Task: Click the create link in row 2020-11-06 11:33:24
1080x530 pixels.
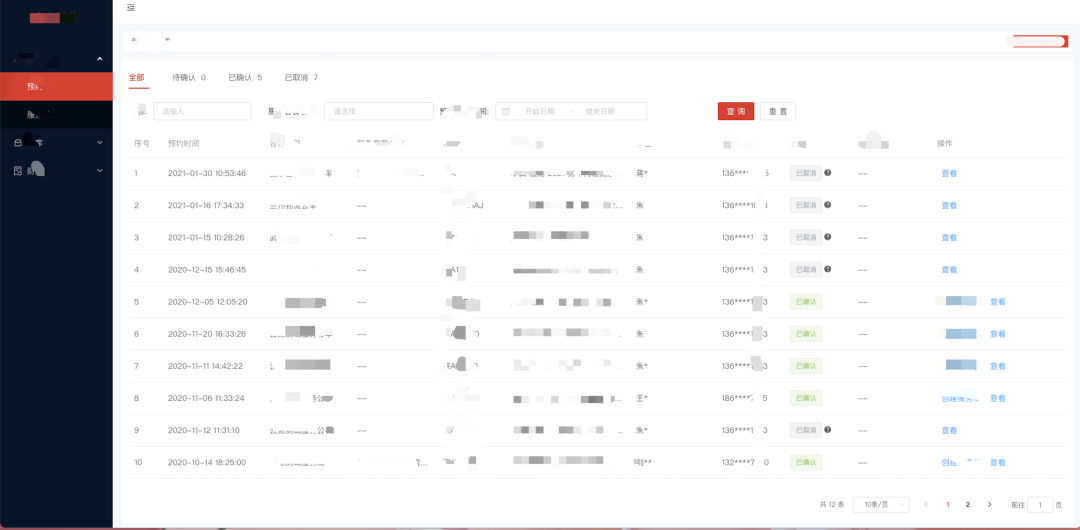Action: pyautogui.click(x=960, y=398)
